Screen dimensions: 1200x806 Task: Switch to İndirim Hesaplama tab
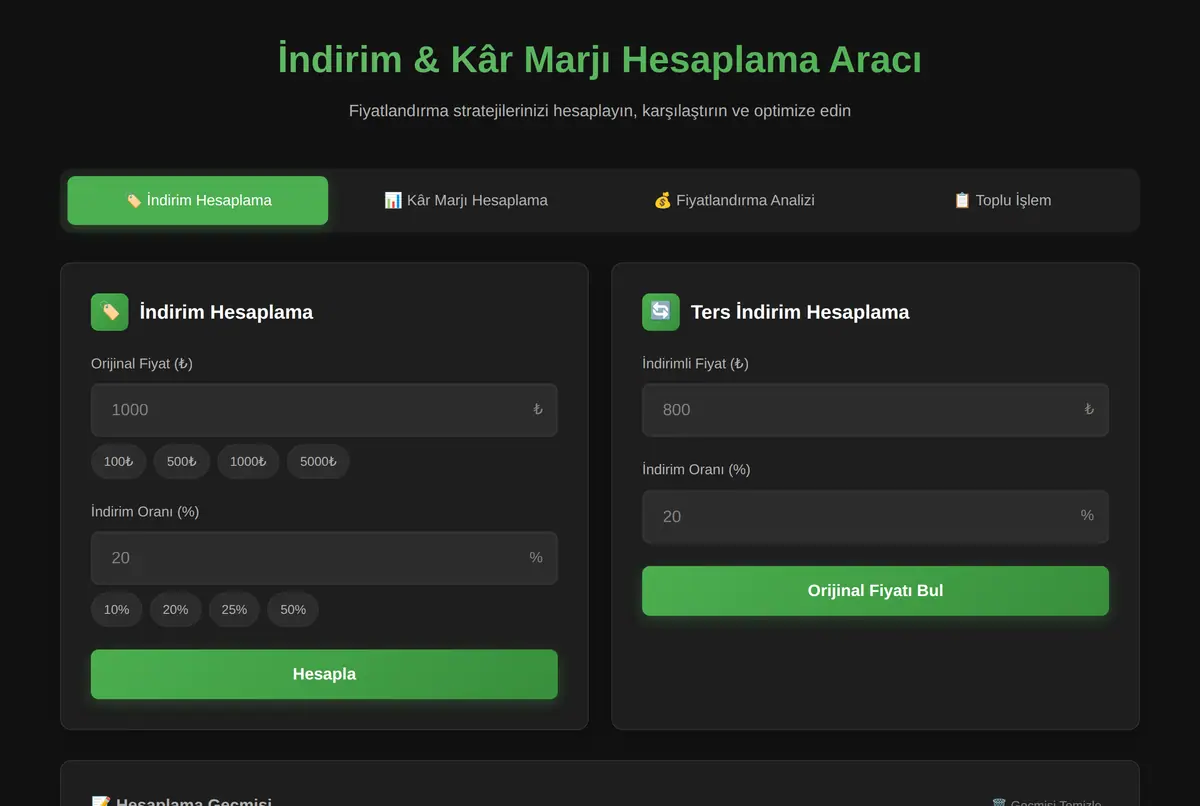tap(197, 200)
